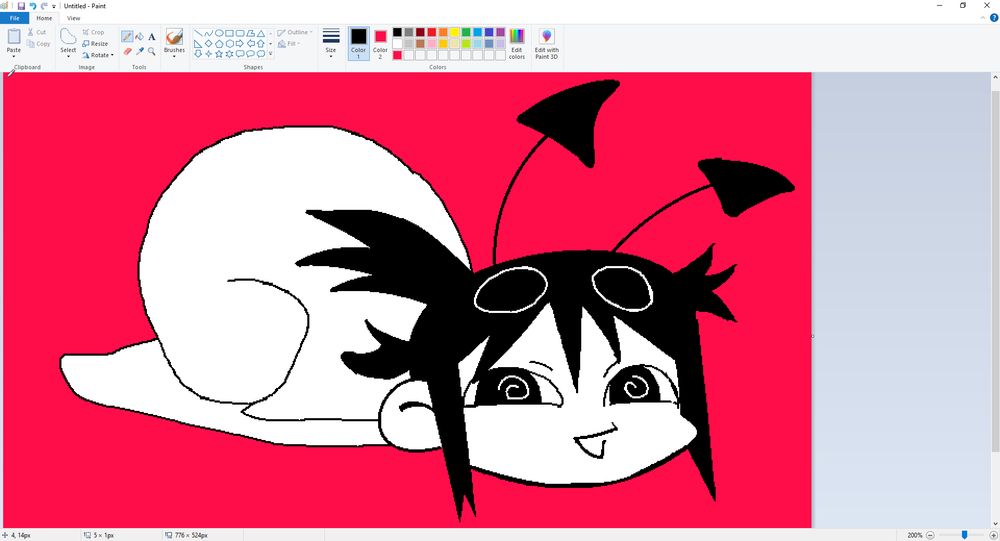Click the Paste clipboard icon

tap(13, 37)
